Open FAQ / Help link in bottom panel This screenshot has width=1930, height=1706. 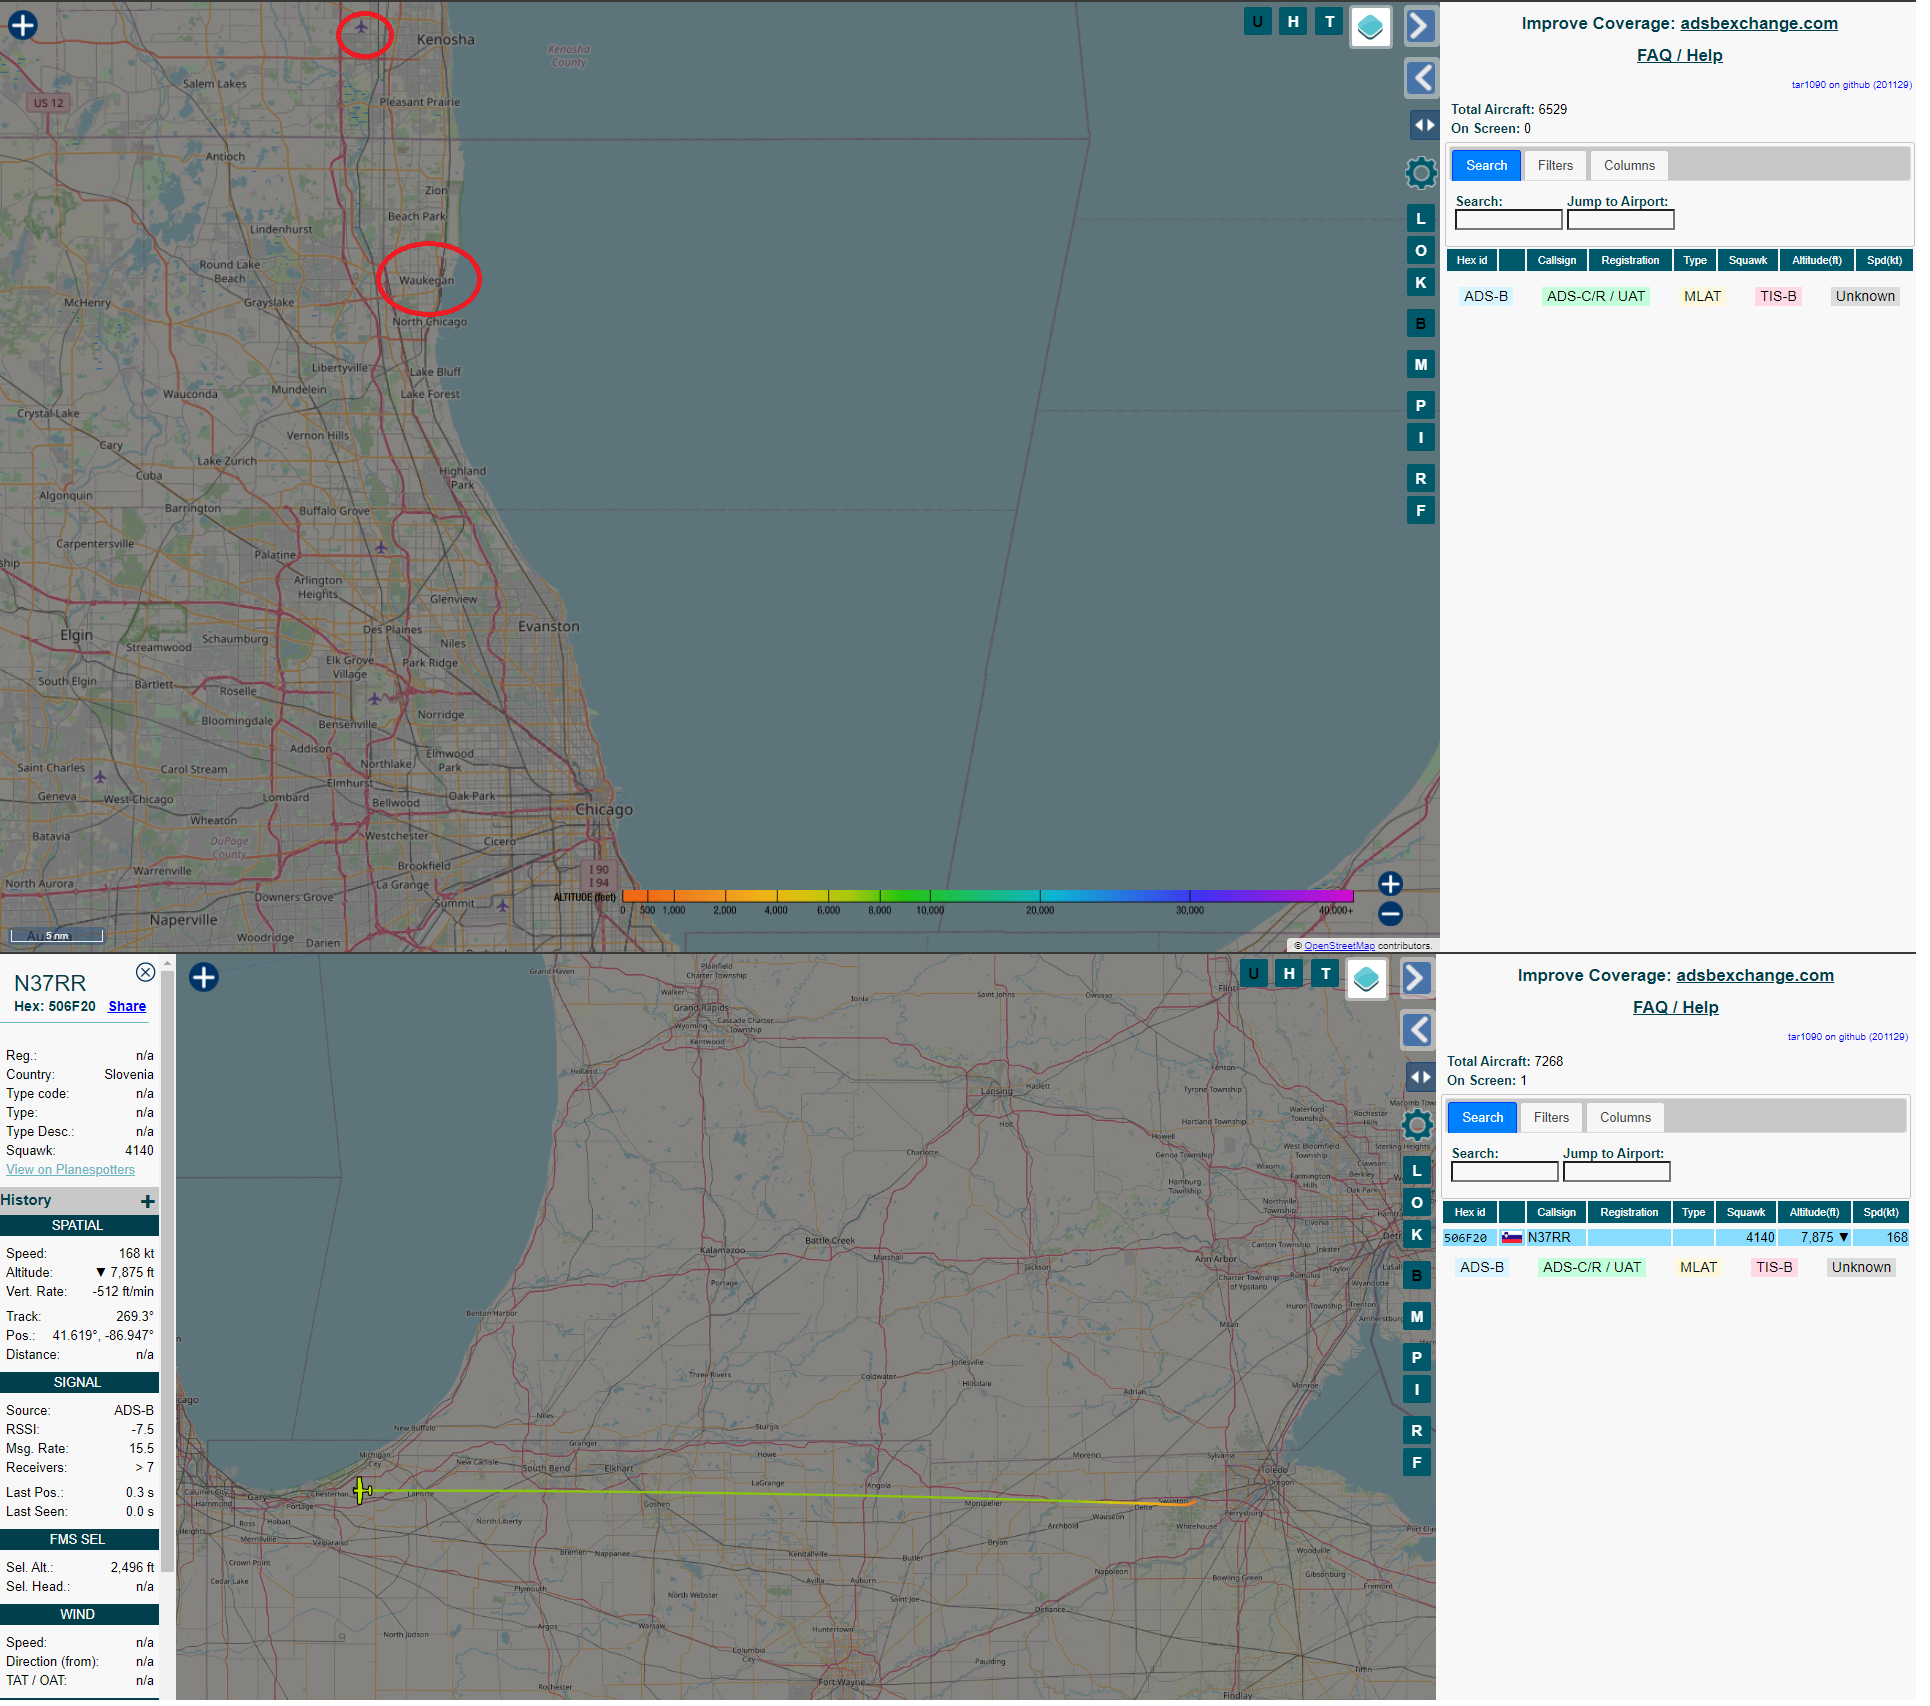click(1676, 1009)
